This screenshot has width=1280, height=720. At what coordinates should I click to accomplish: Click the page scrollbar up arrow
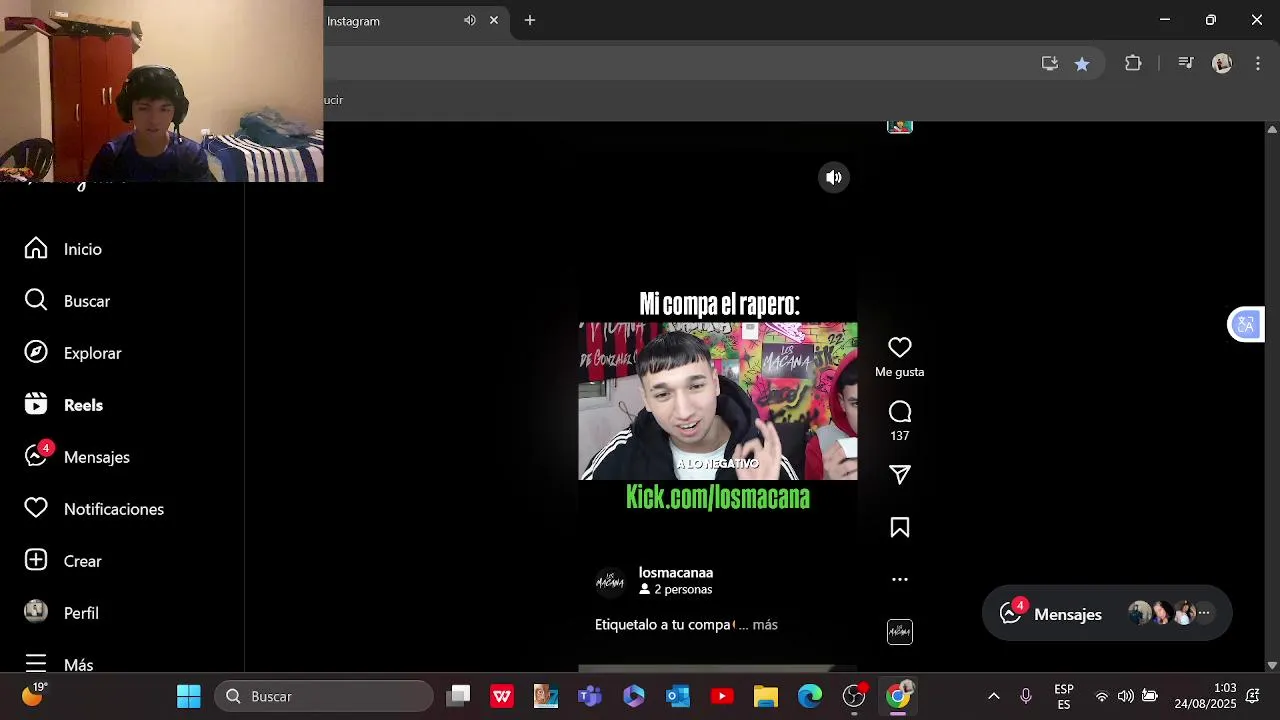pyautogui.click(x=1272, y=129)
